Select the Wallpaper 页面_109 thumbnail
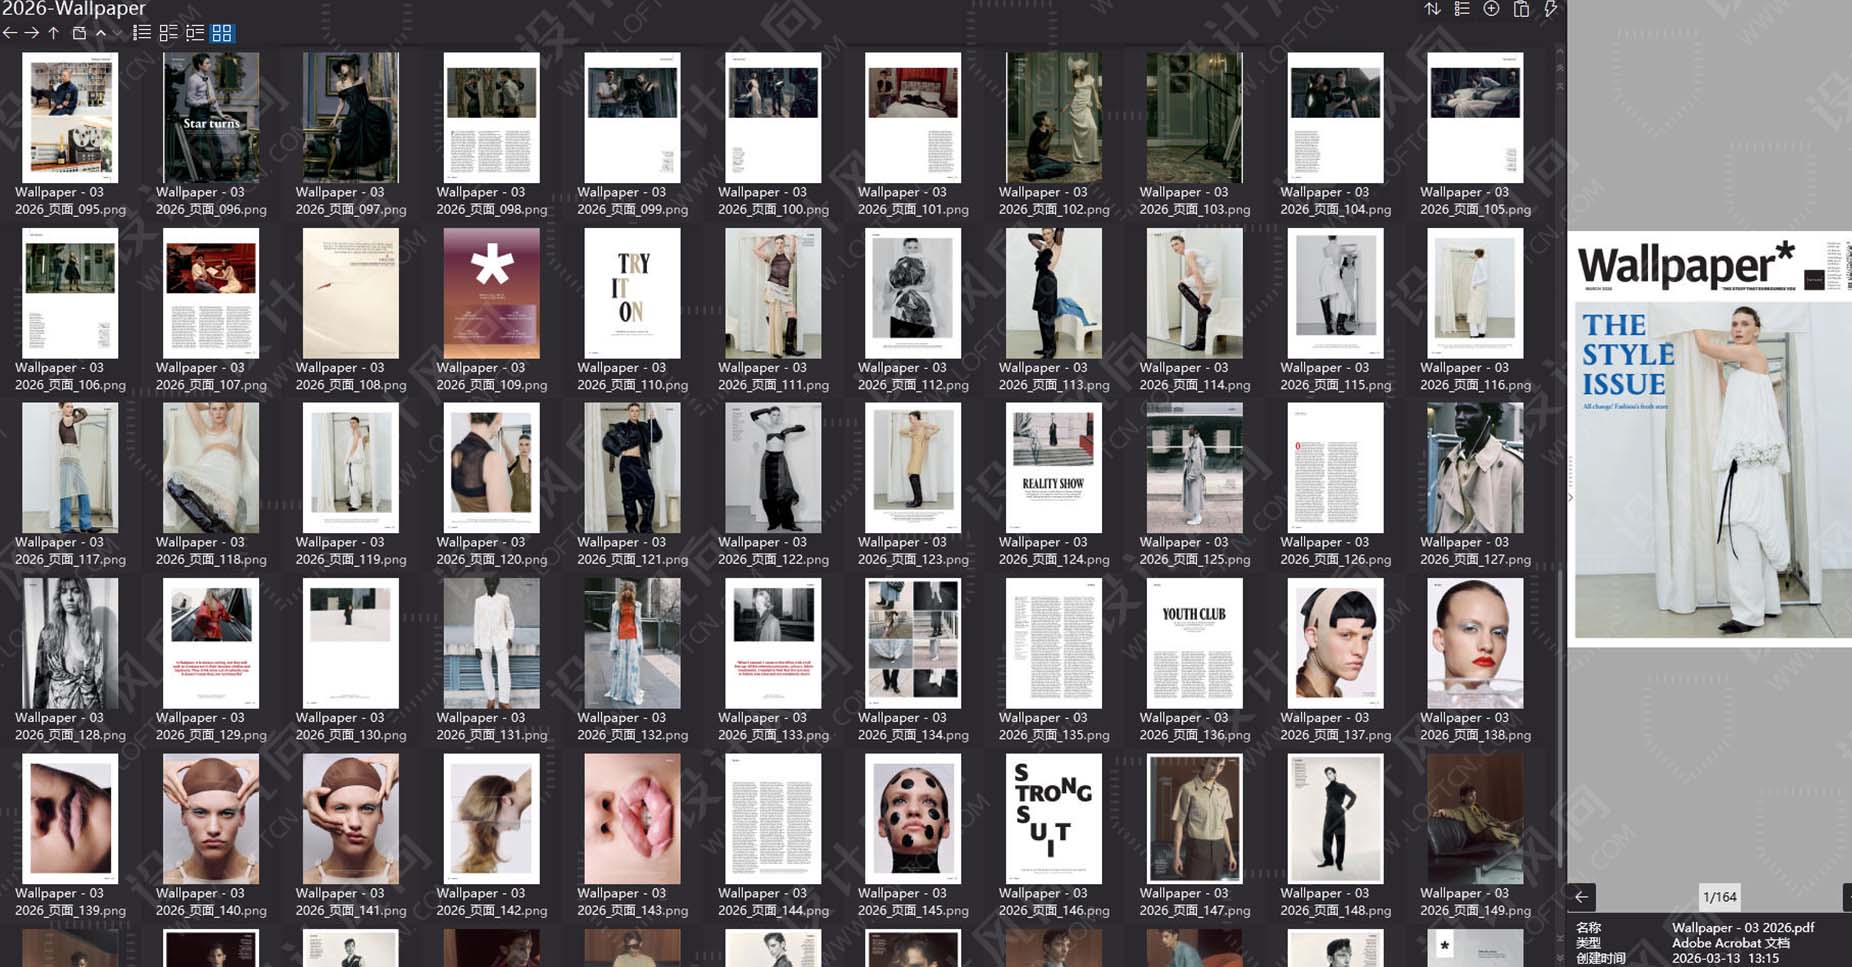This screenshot has width=1852, height=967. [x=489, y=293]
